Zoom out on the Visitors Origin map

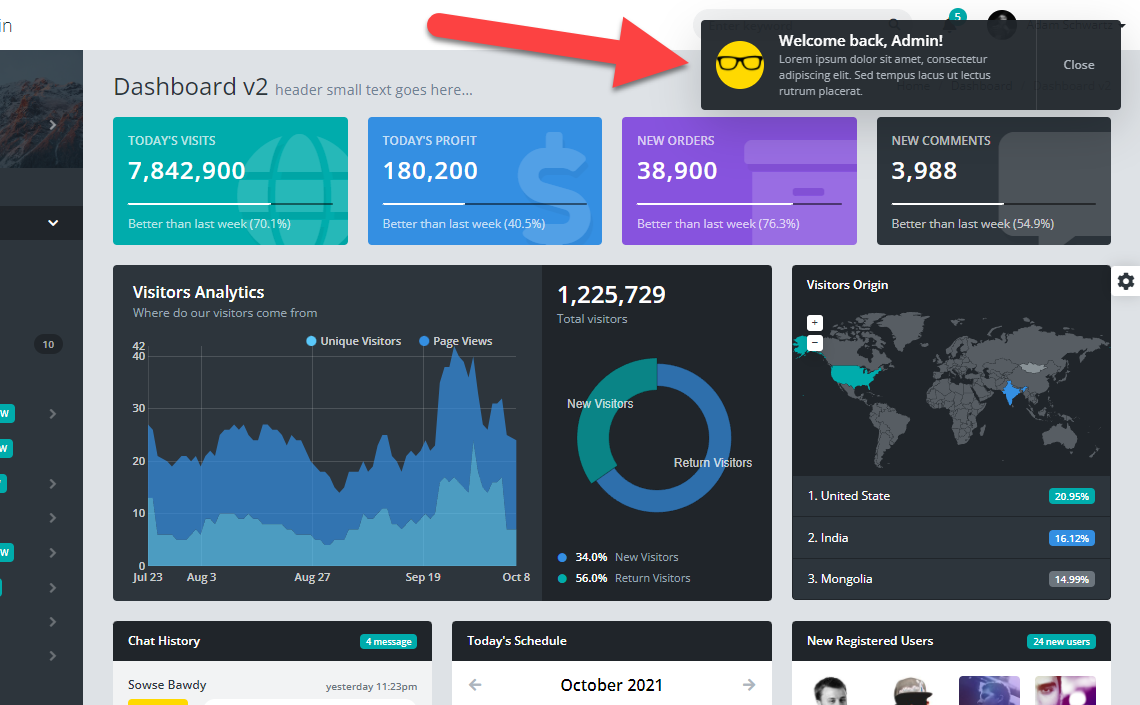[814, 342]
